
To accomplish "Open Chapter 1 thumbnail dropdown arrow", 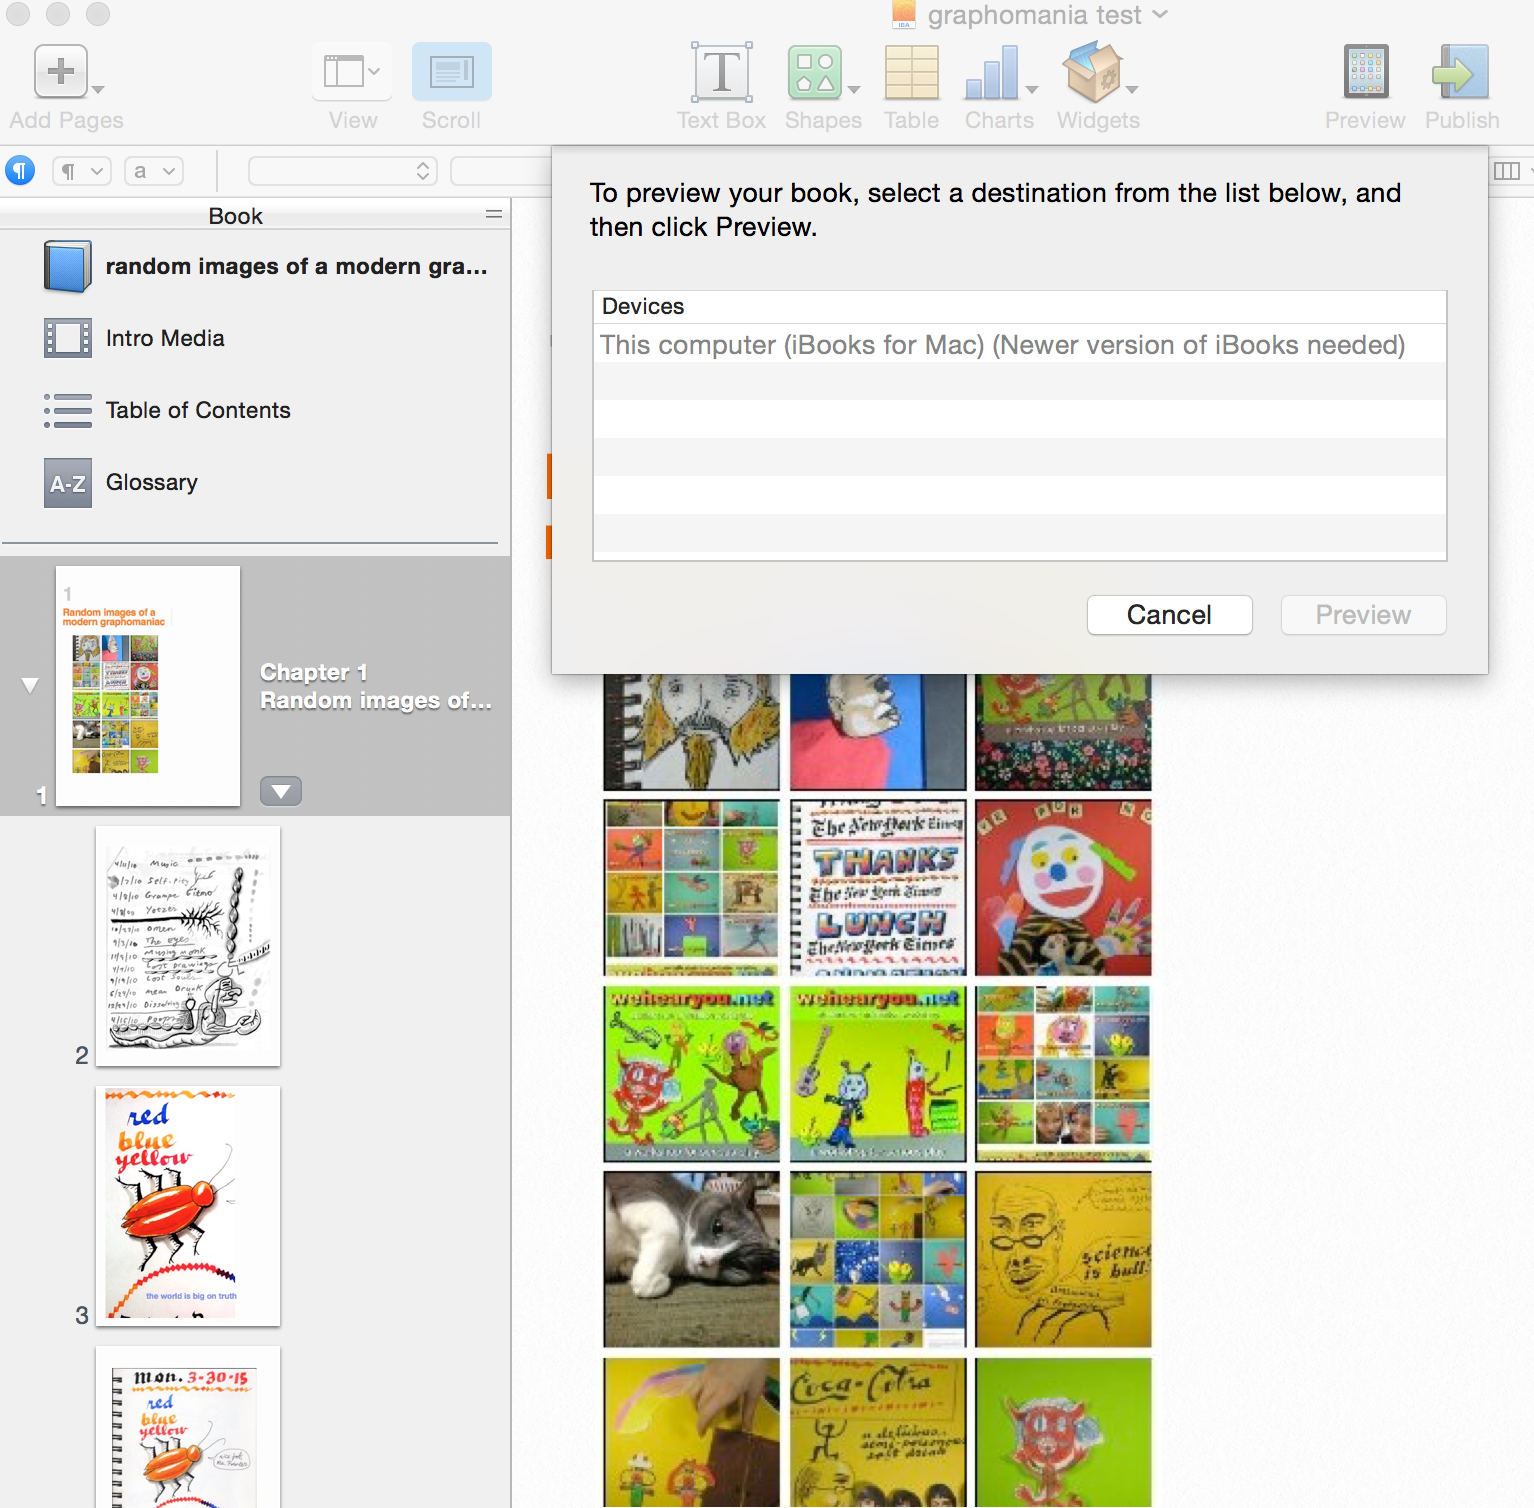I will pos(281,791).
